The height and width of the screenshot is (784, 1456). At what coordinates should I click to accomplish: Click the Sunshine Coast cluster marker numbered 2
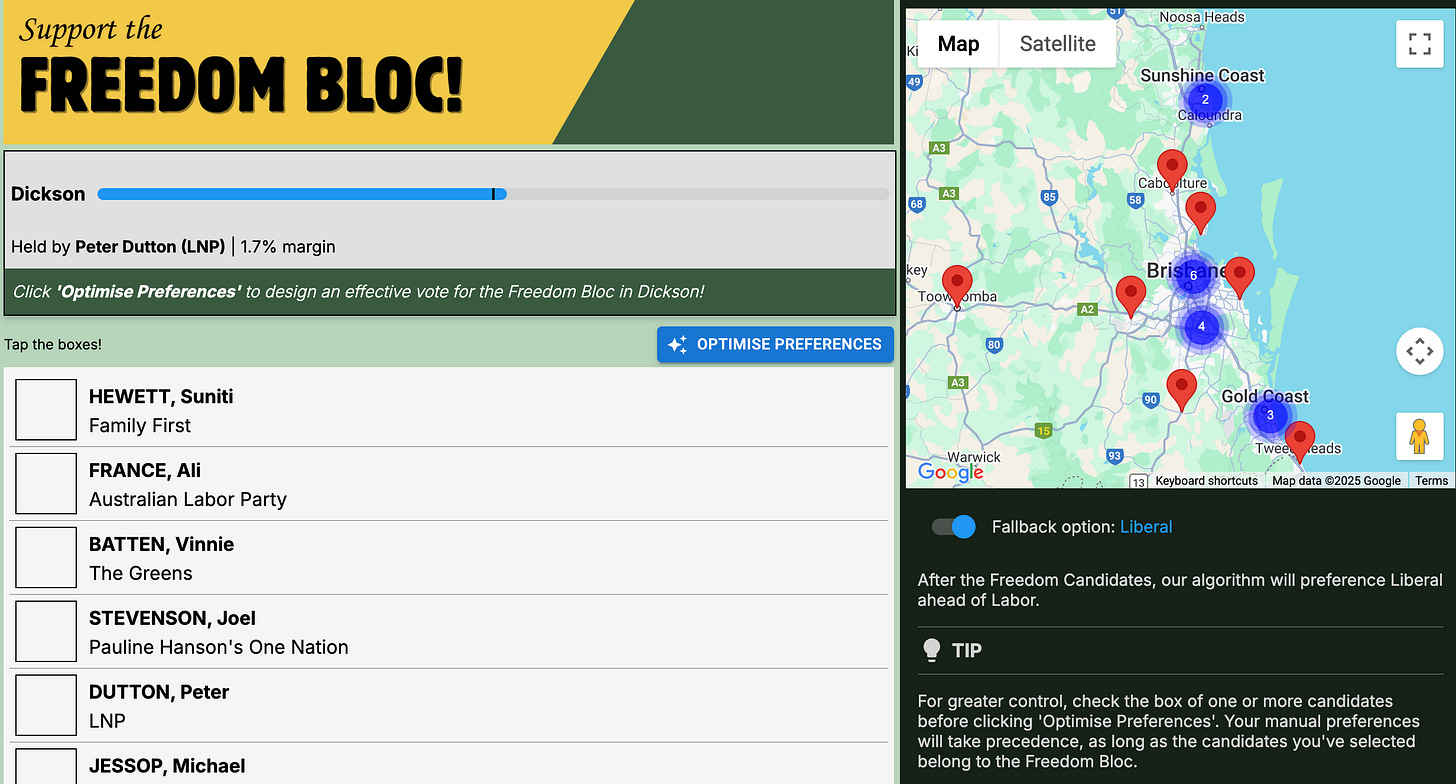tap(1205, 99)
